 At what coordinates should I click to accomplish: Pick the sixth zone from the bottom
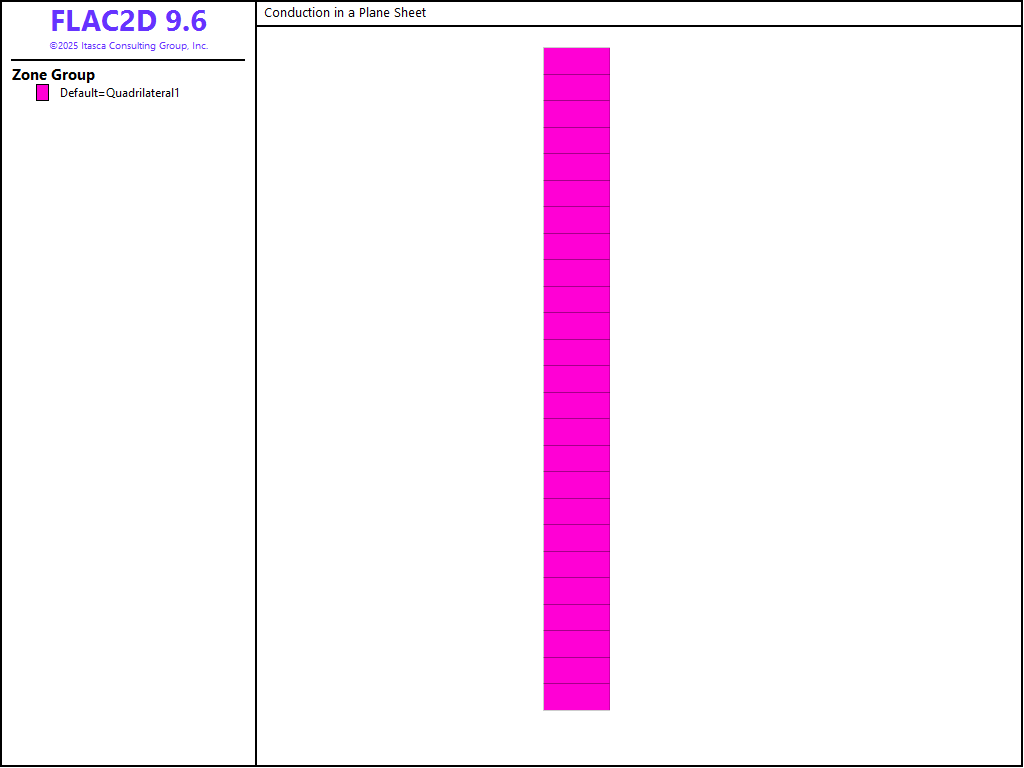click(576, 564)
